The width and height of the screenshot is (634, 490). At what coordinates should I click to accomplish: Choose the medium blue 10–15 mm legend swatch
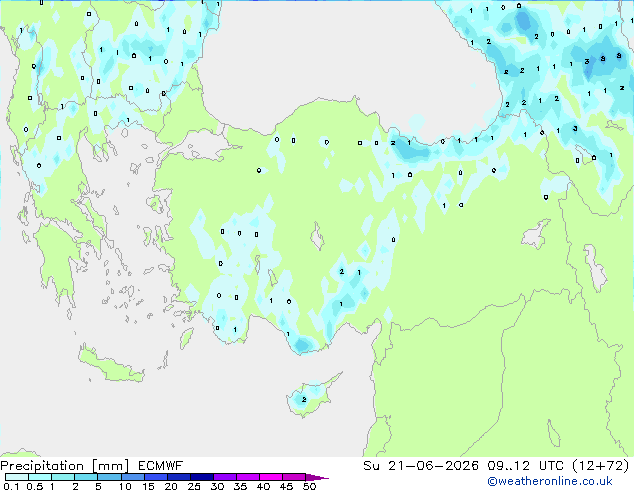[x=133, y=477]
